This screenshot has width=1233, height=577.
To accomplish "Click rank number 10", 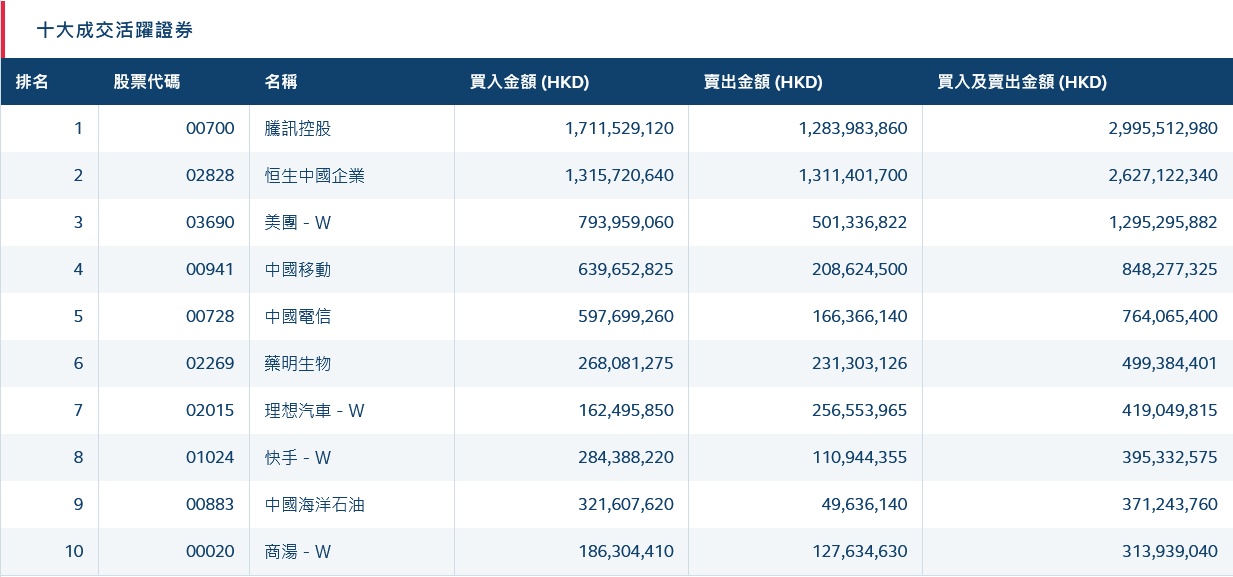I will (74, 551).
